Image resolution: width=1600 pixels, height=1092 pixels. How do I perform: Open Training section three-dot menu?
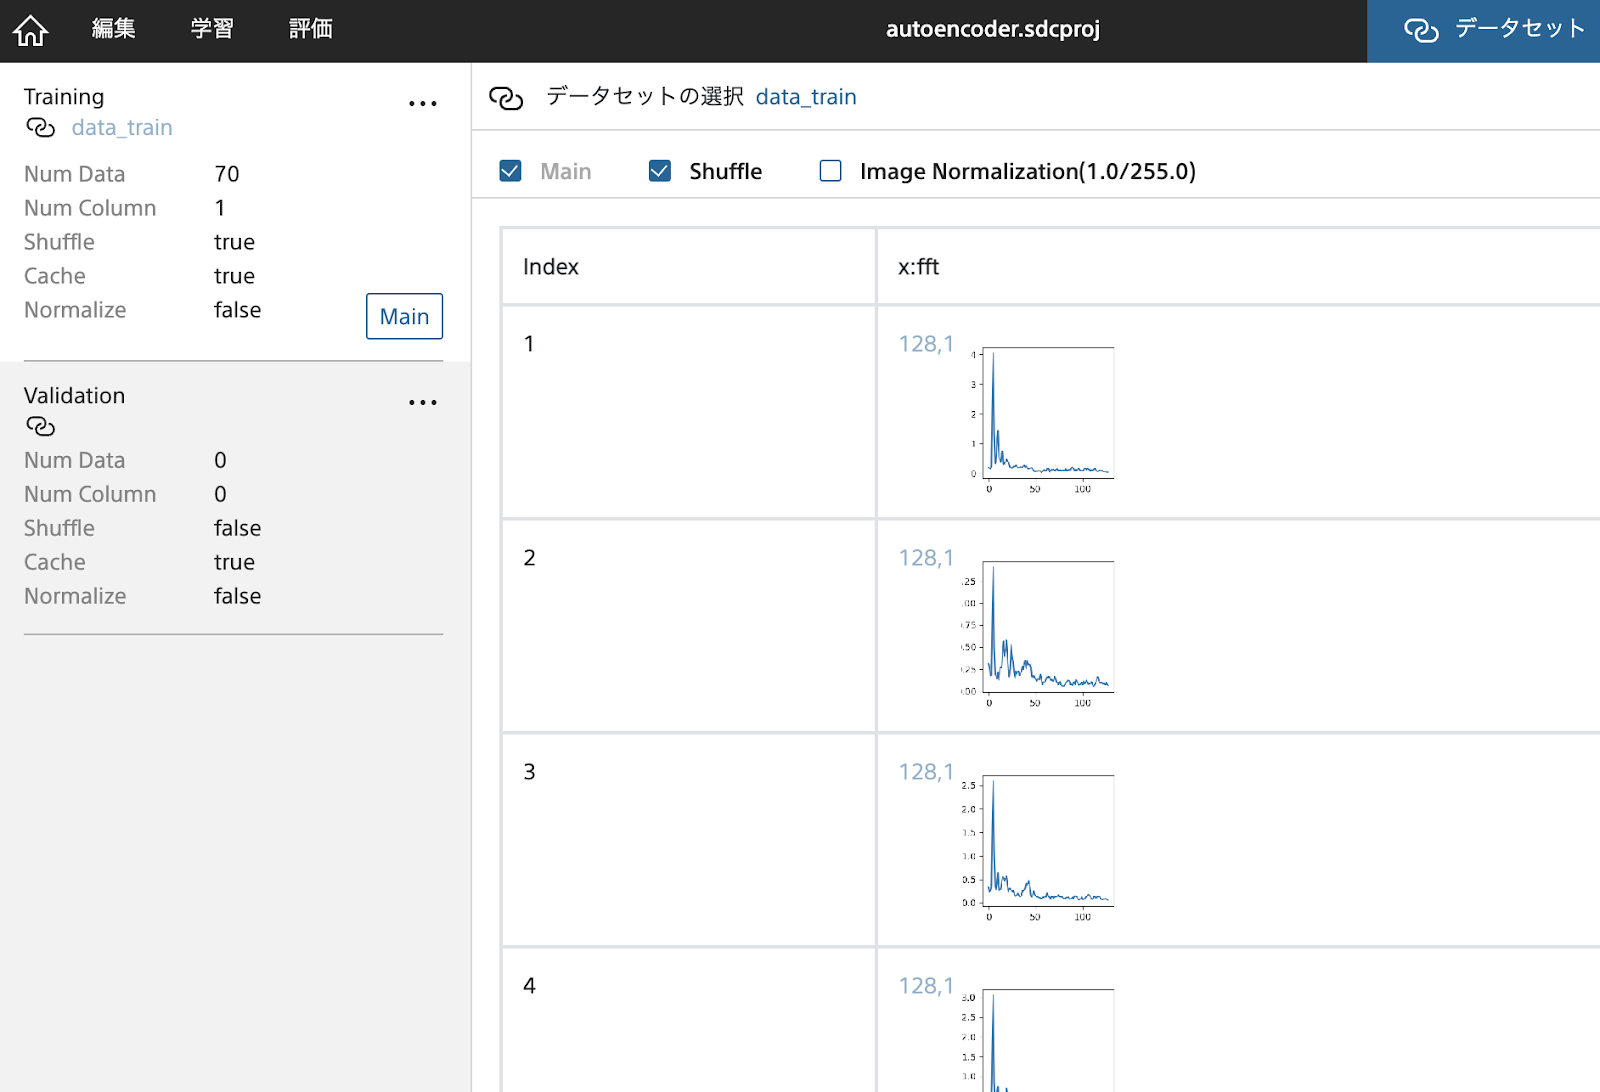[422, 104]
